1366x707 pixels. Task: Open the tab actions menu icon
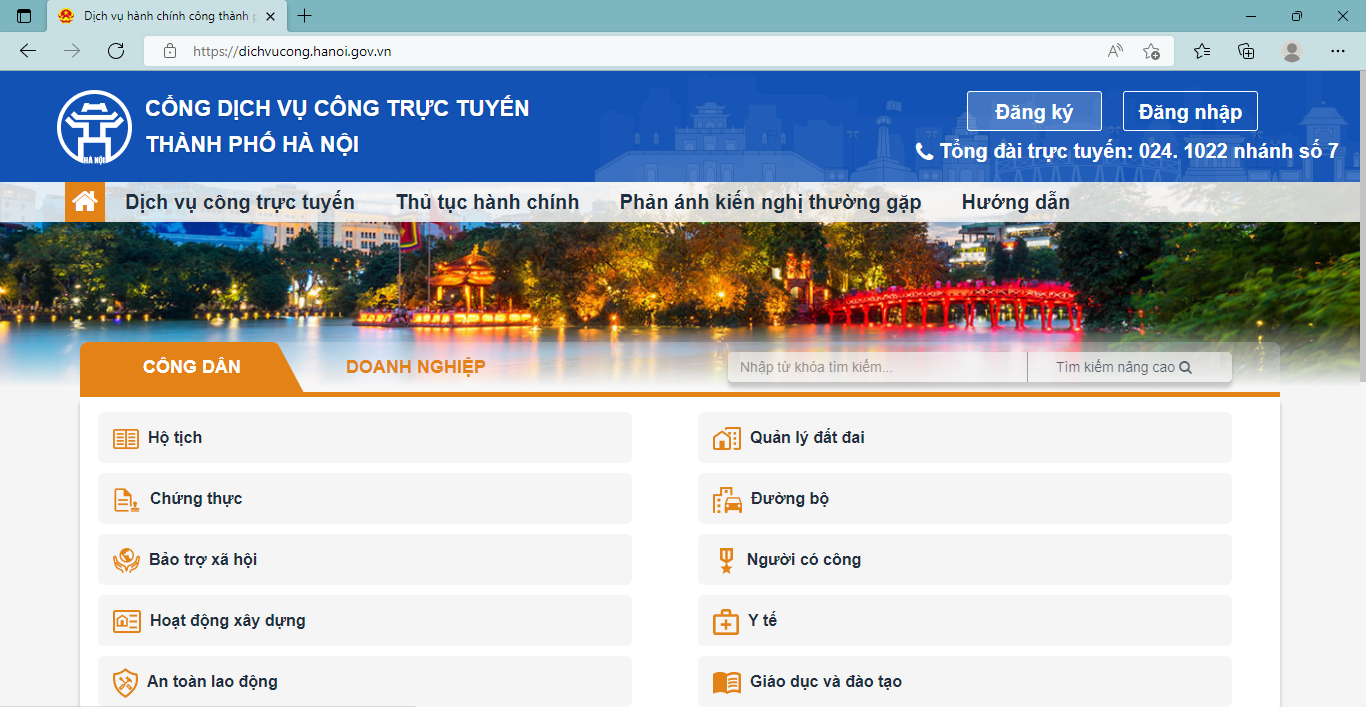pyautogui.click(x=24, y=16)
